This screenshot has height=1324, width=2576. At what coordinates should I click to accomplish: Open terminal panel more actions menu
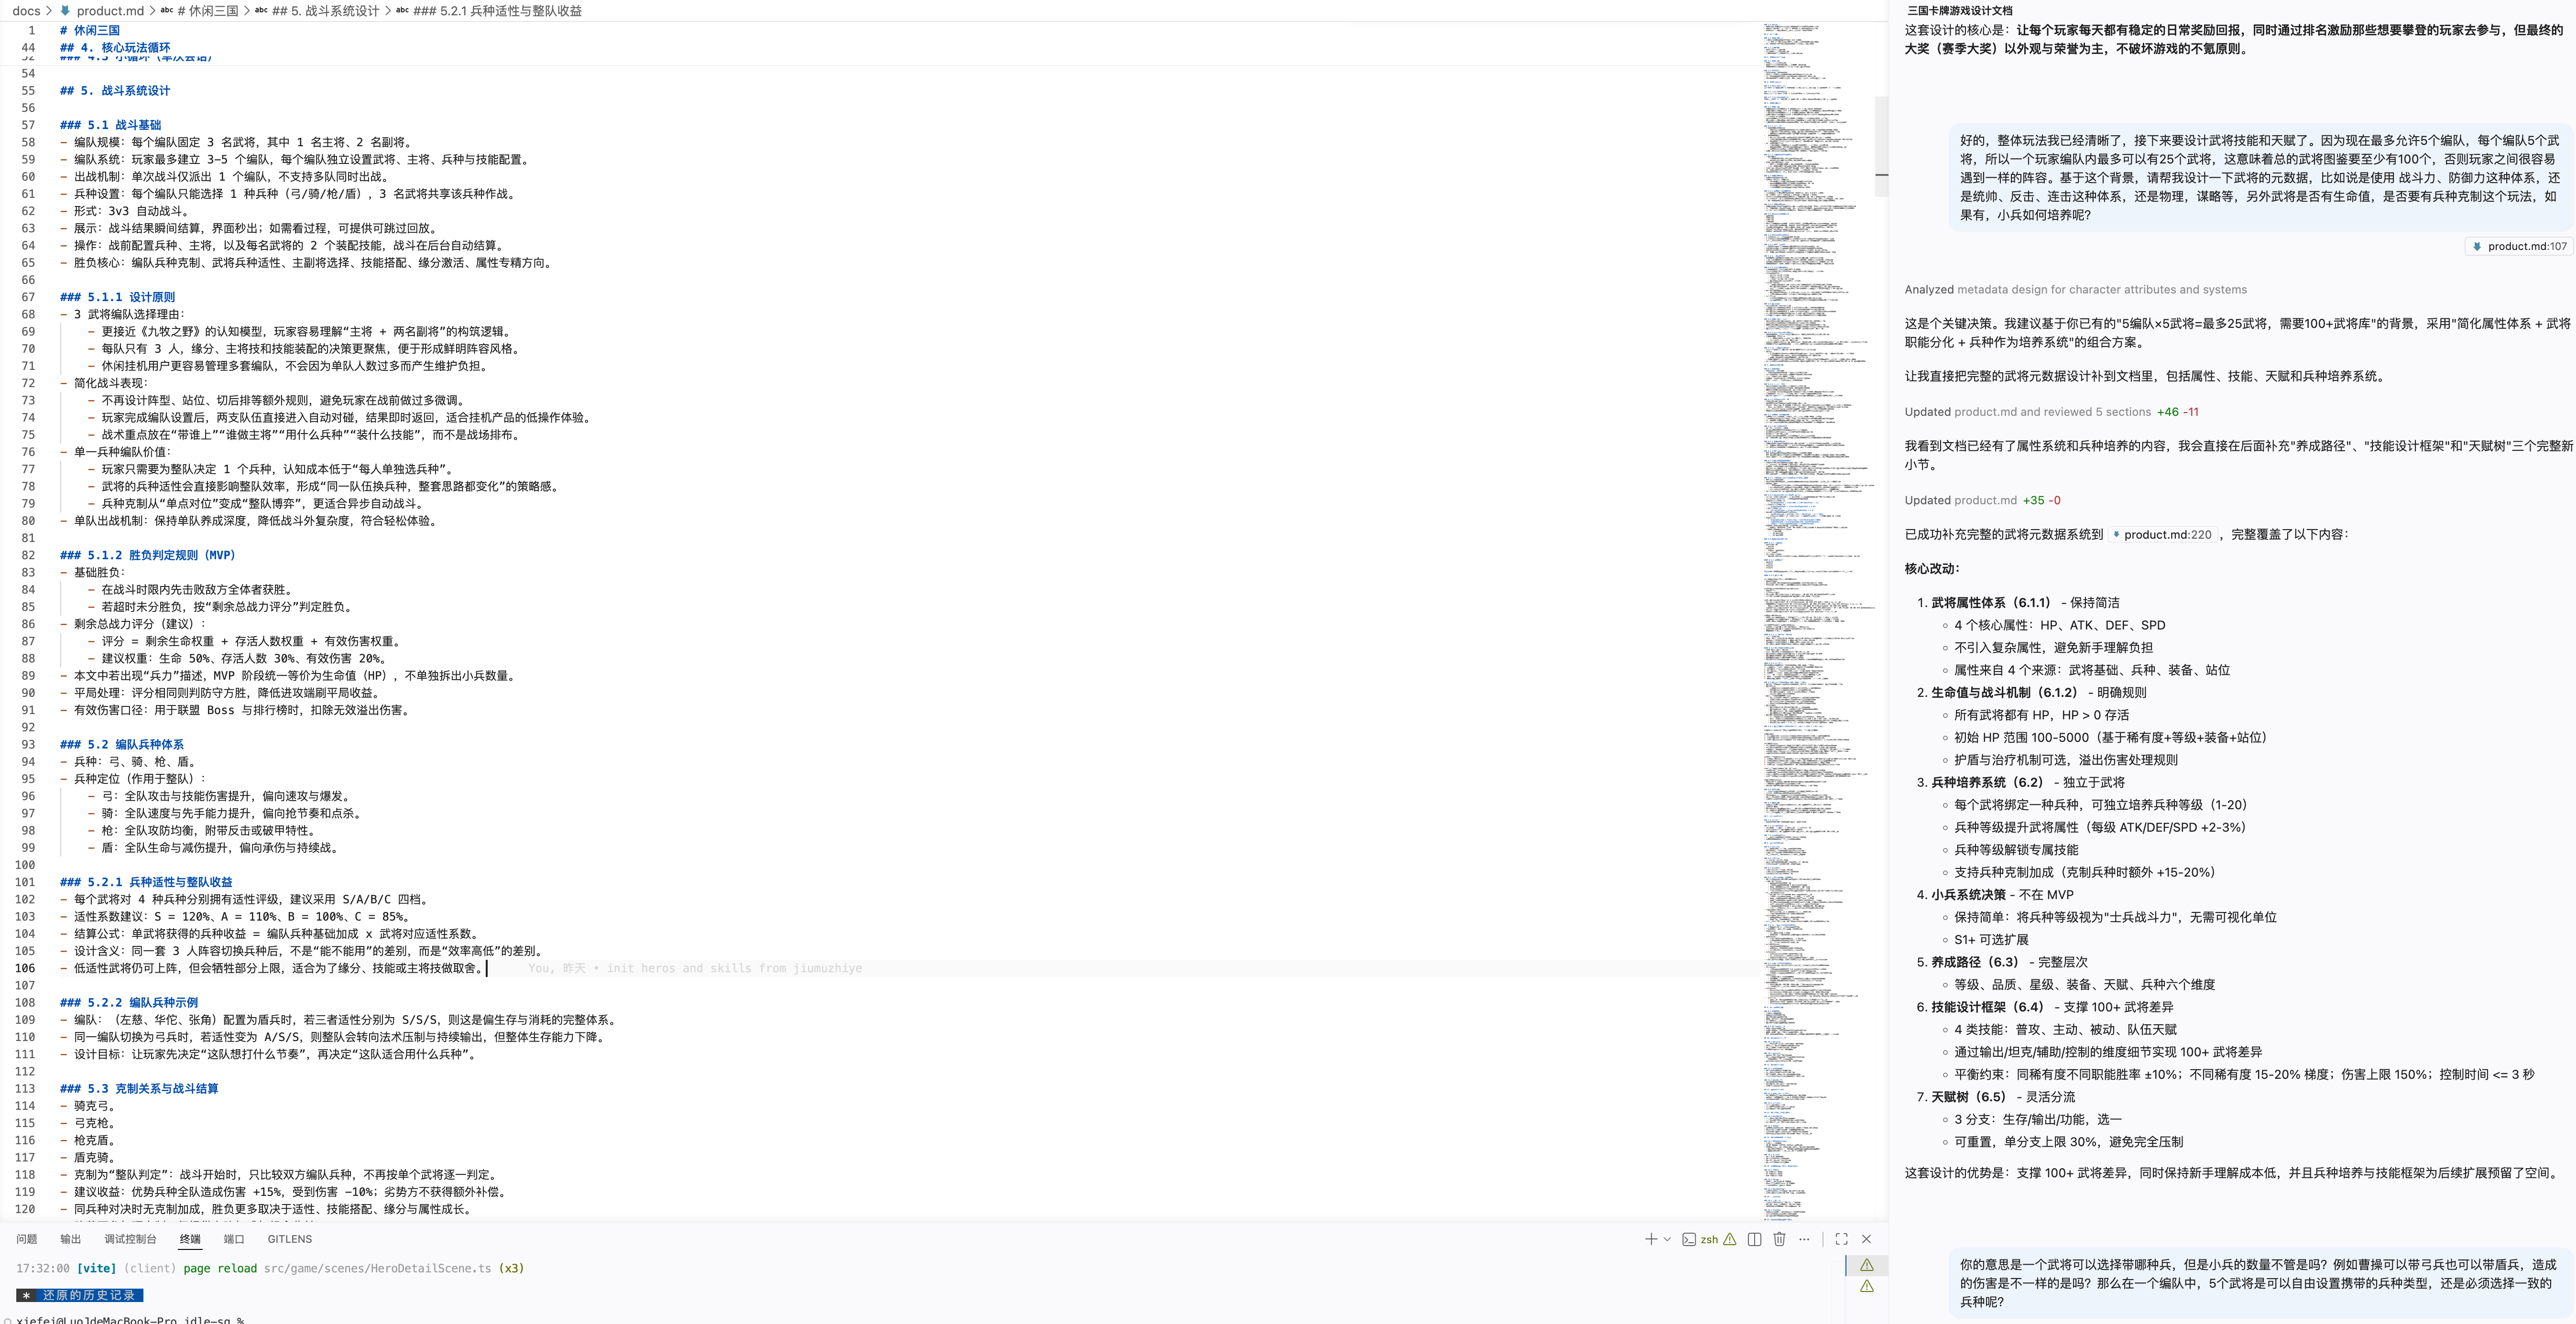coord(1804,1239)
